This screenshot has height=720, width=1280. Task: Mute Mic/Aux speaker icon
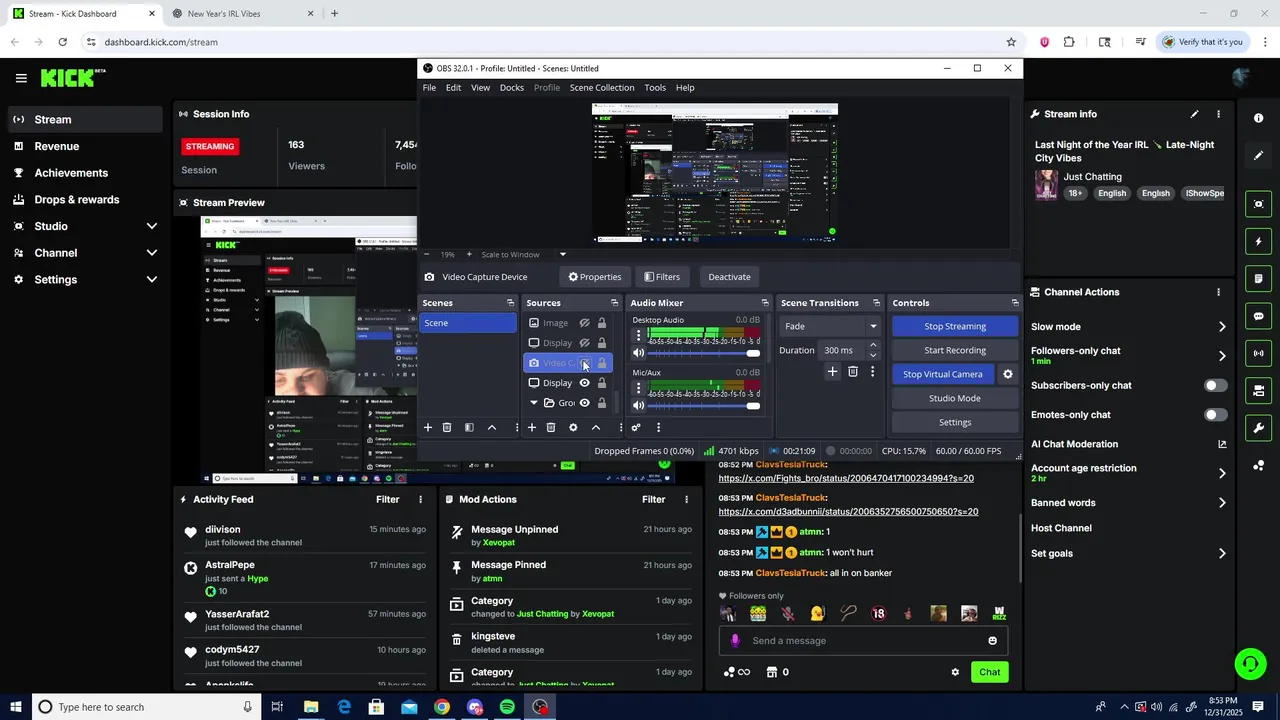(x=639, y=405)
